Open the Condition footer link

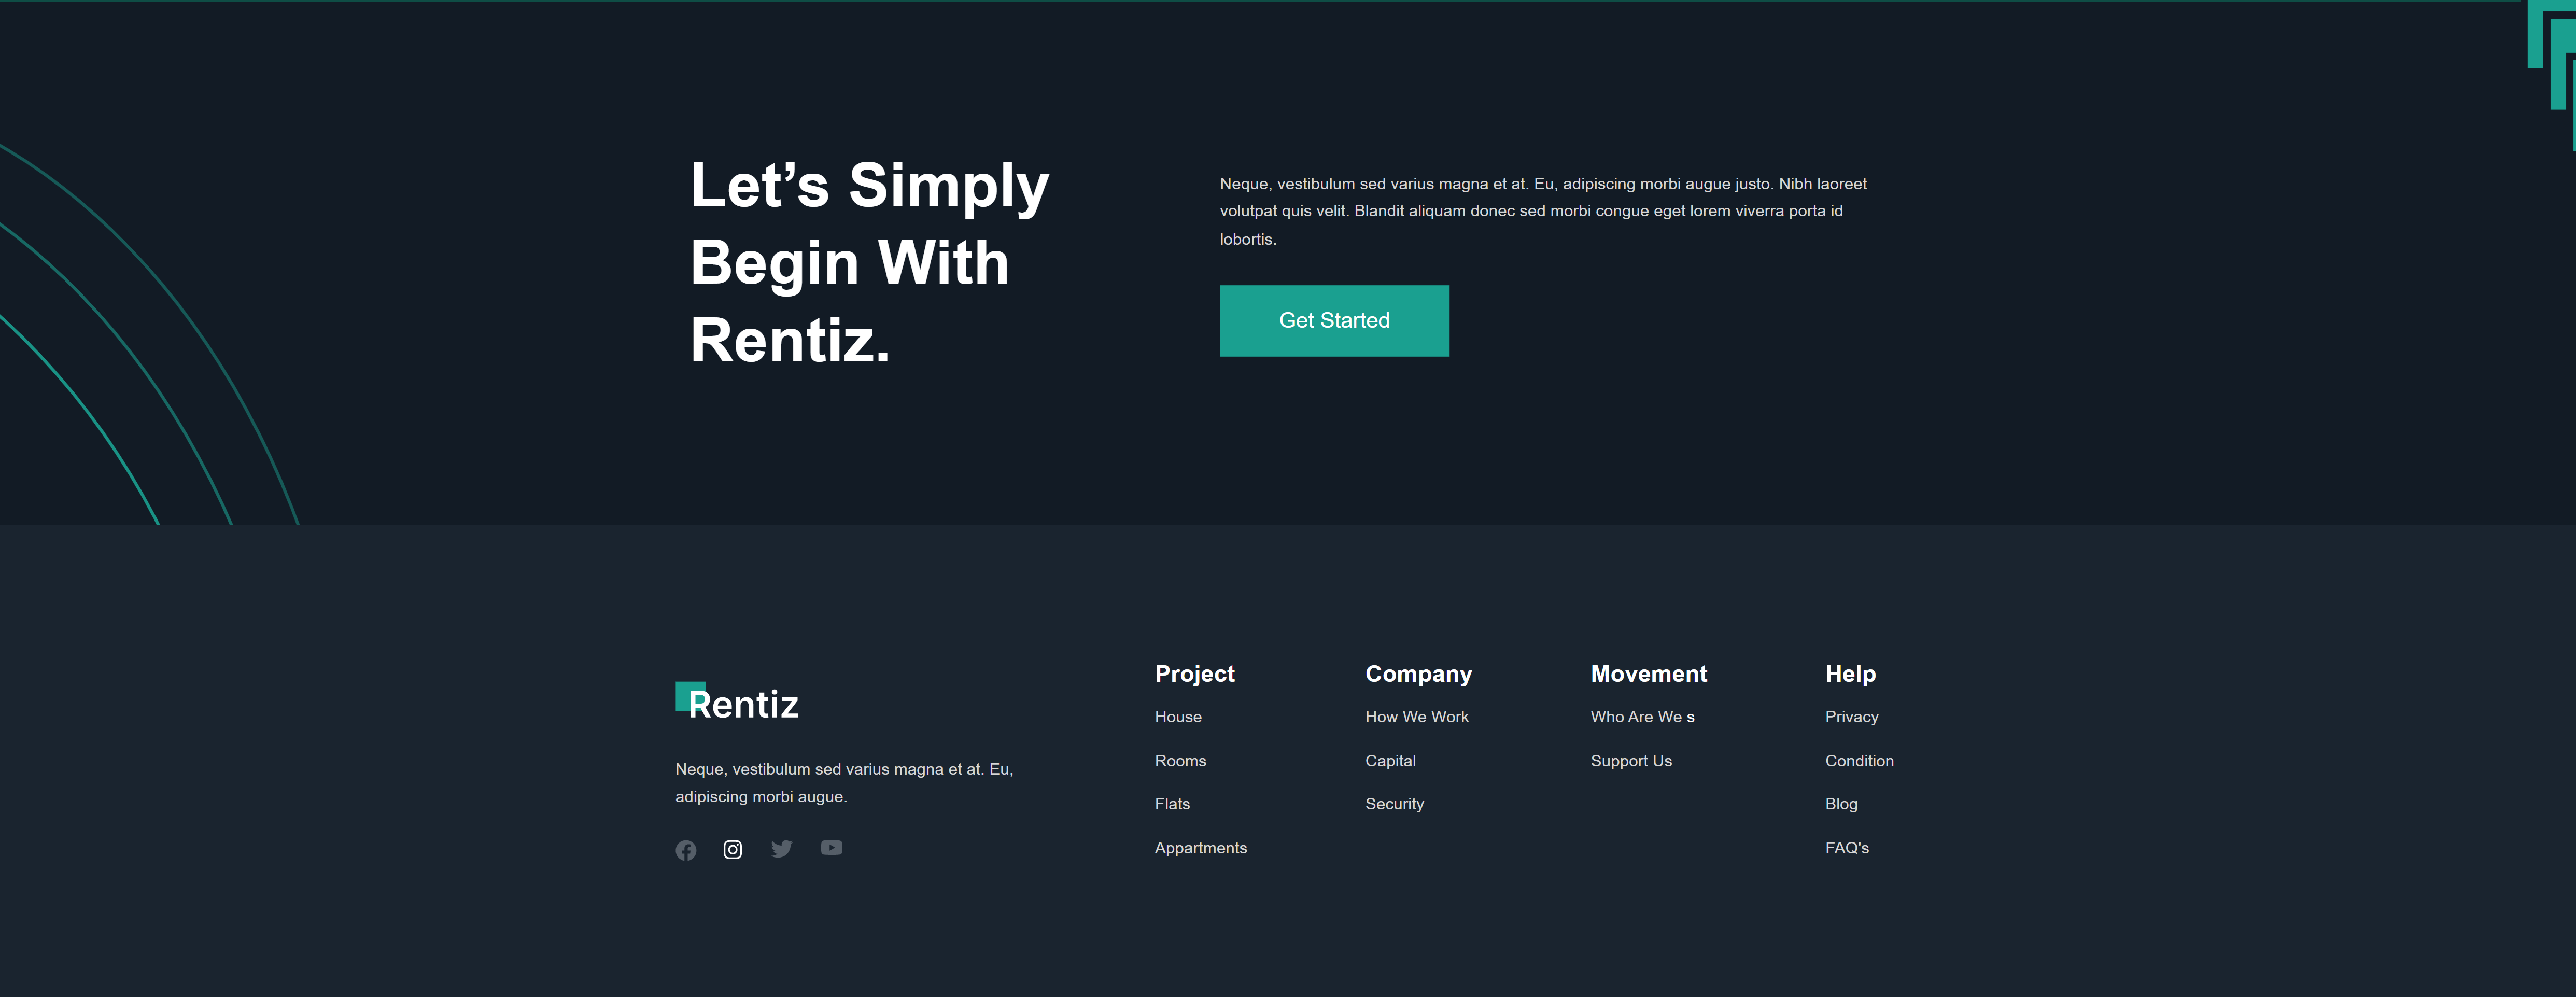click(x=1859, y=761)
